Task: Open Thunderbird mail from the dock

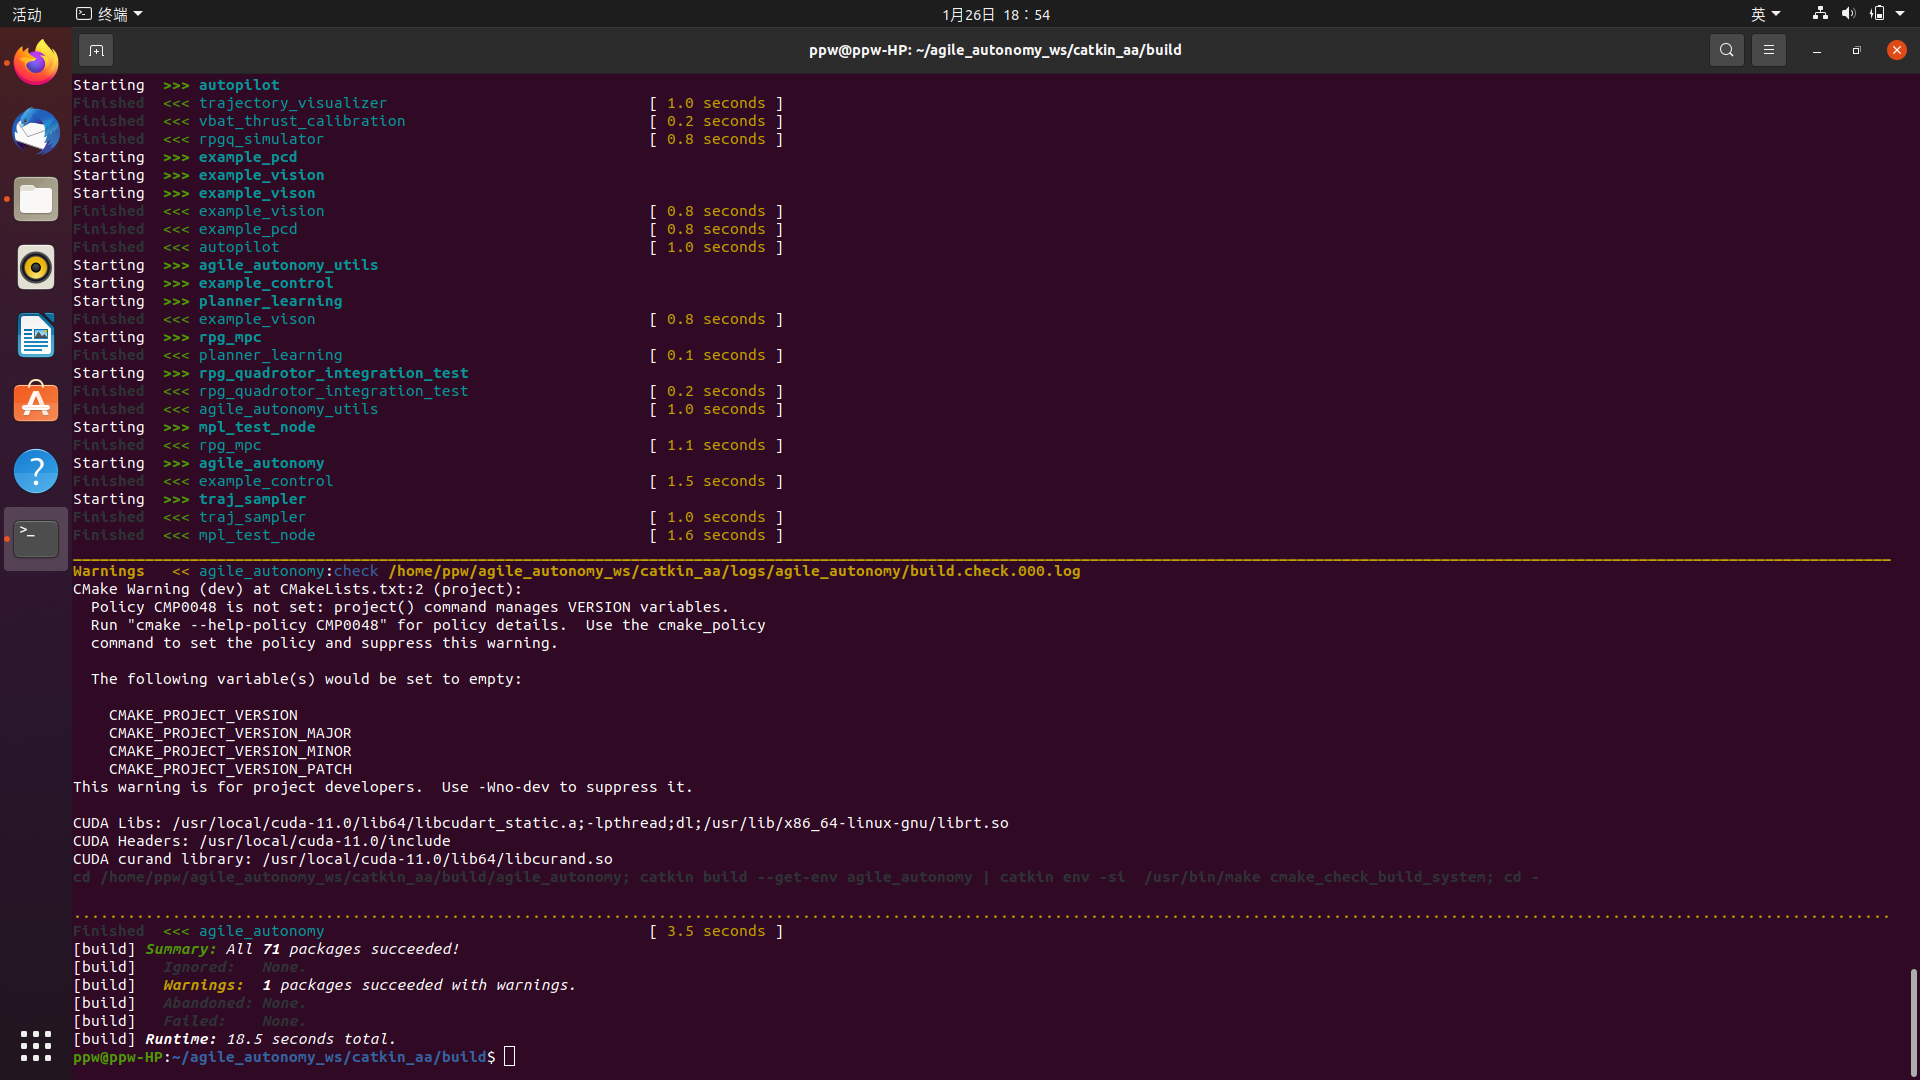Action: [36, 131]
